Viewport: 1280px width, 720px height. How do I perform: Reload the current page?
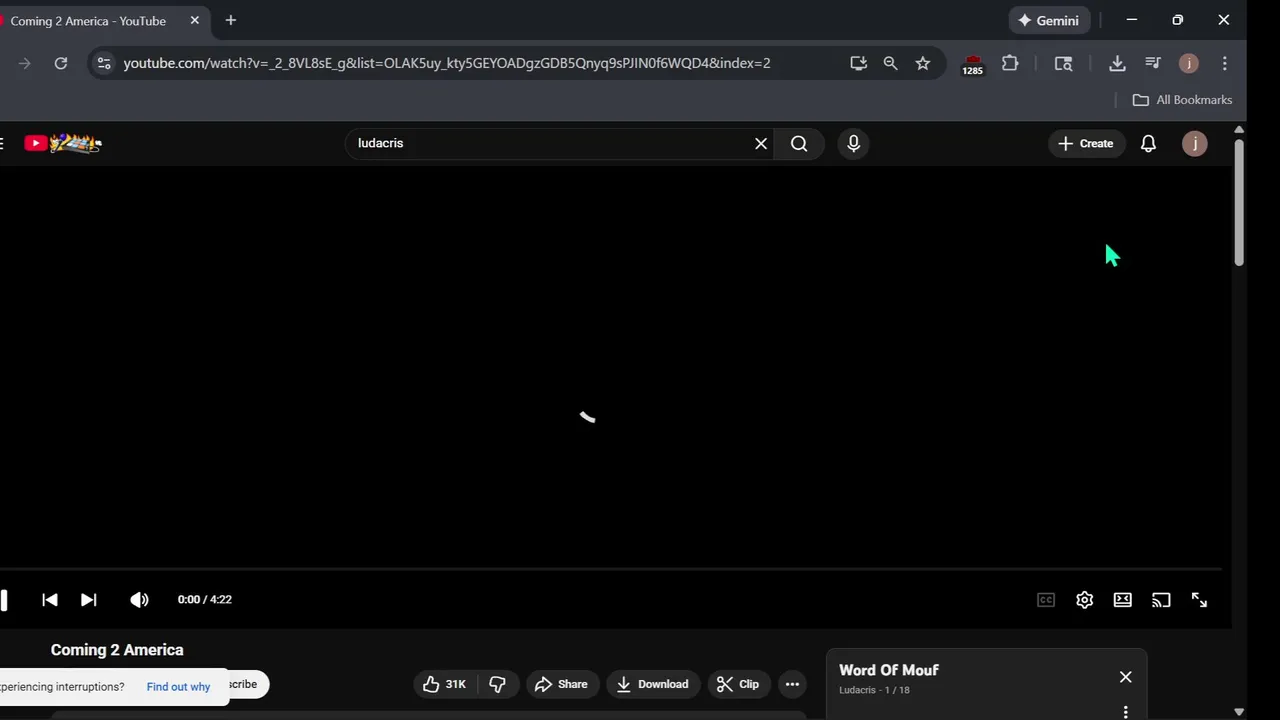pos(61,63)
